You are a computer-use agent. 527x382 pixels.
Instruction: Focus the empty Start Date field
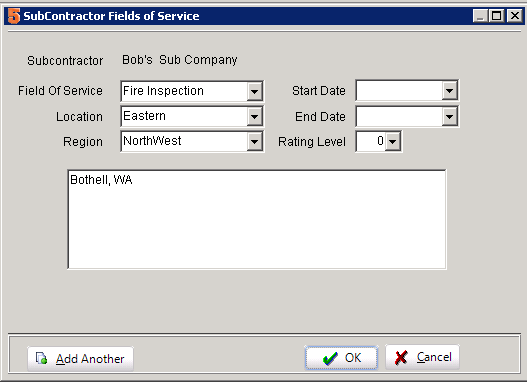tap(399, 90)
